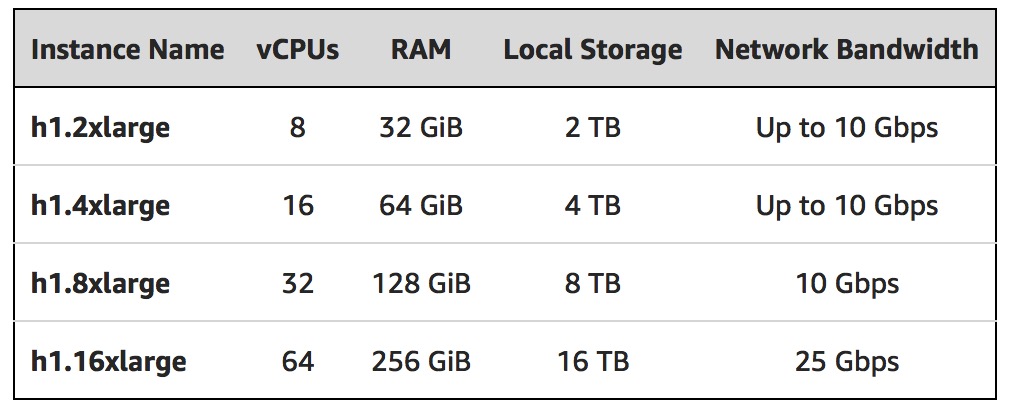Click the 2 TB storage cell
The image size is (1009, 410).
(593, 127)
